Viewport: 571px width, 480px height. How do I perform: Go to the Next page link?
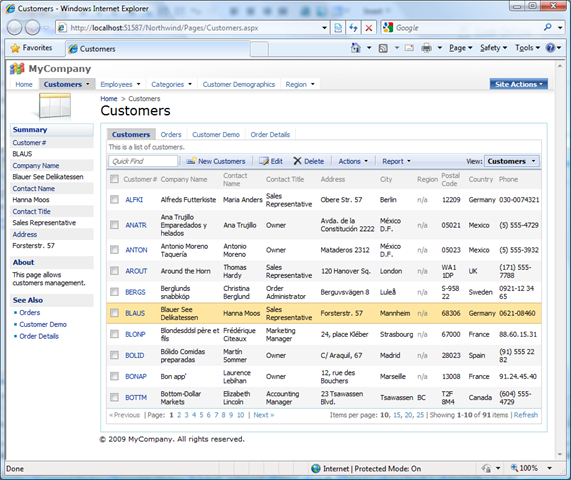(263, 415)
